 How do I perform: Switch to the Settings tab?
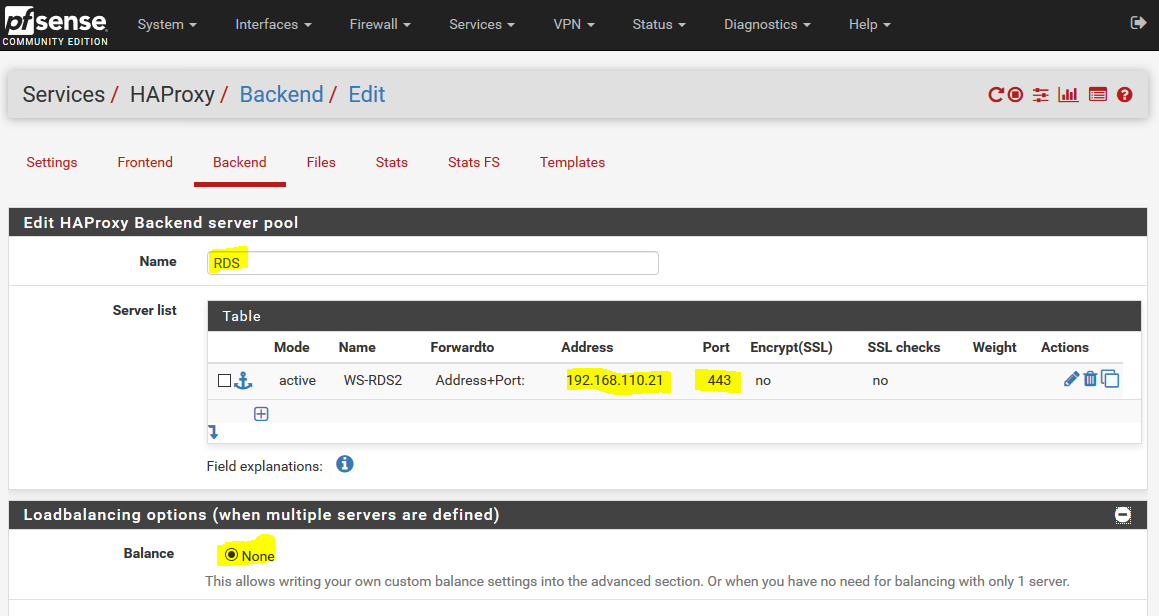click(x=52, y=162)
